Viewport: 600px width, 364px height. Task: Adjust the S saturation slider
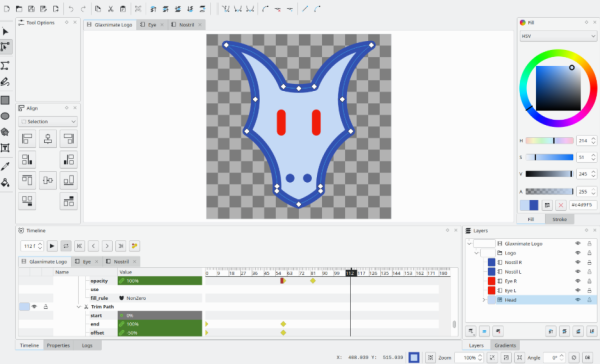[x=549, y=157]
